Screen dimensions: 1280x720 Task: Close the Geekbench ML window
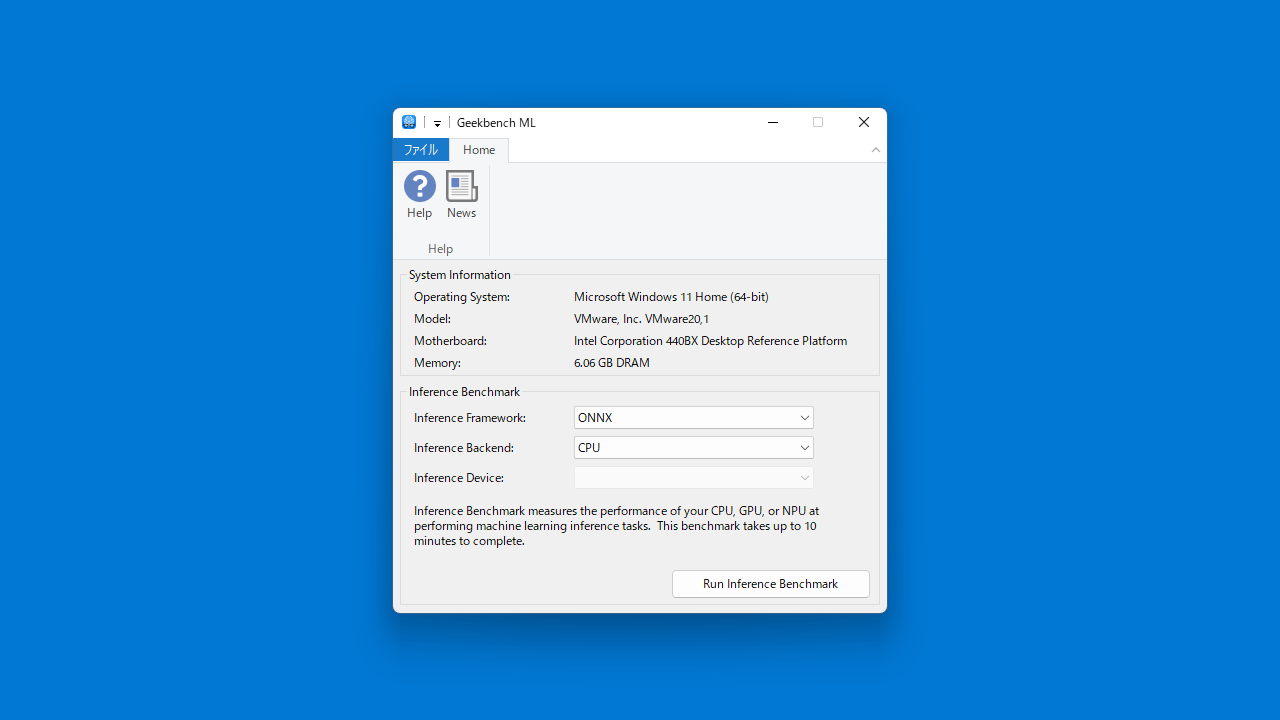click(x=864, y=122)
